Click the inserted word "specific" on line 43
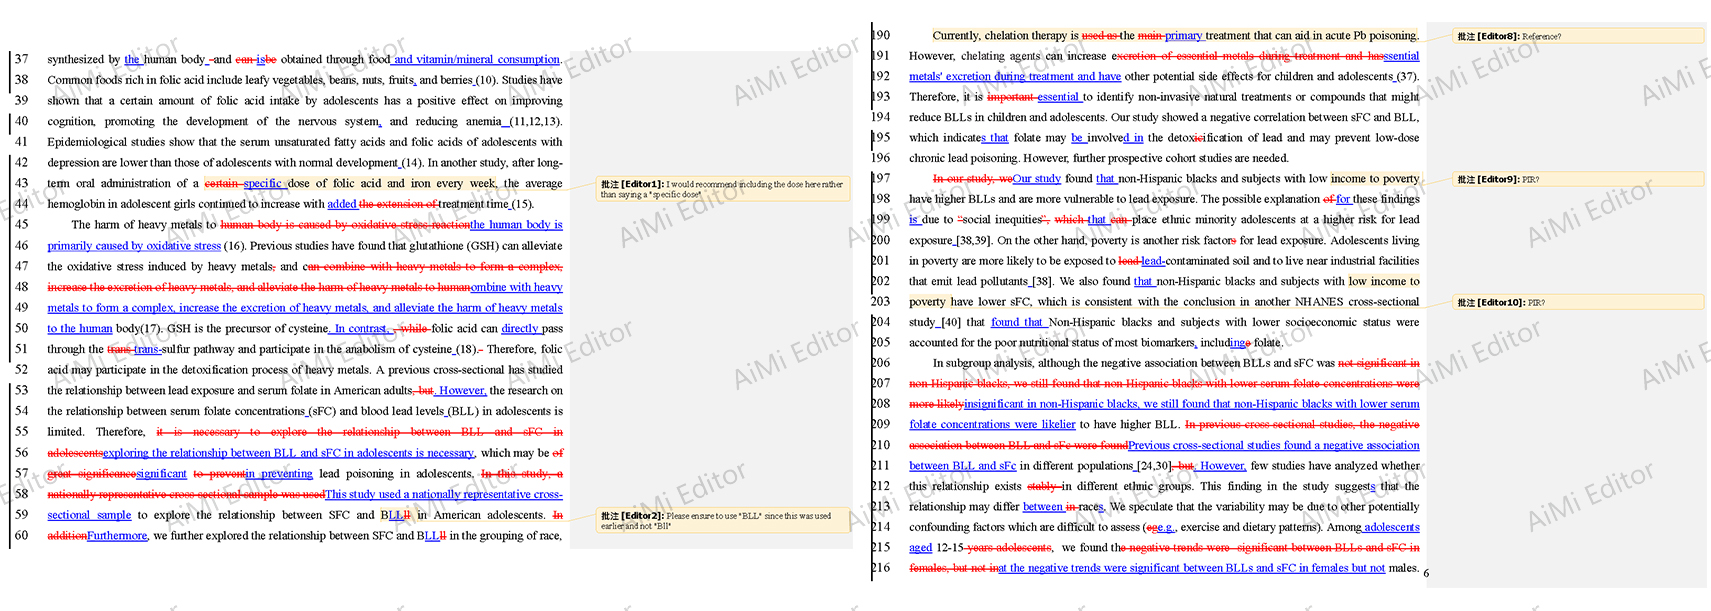The width and height of the screenshot is (1711, 611). (x=263, y=183)
